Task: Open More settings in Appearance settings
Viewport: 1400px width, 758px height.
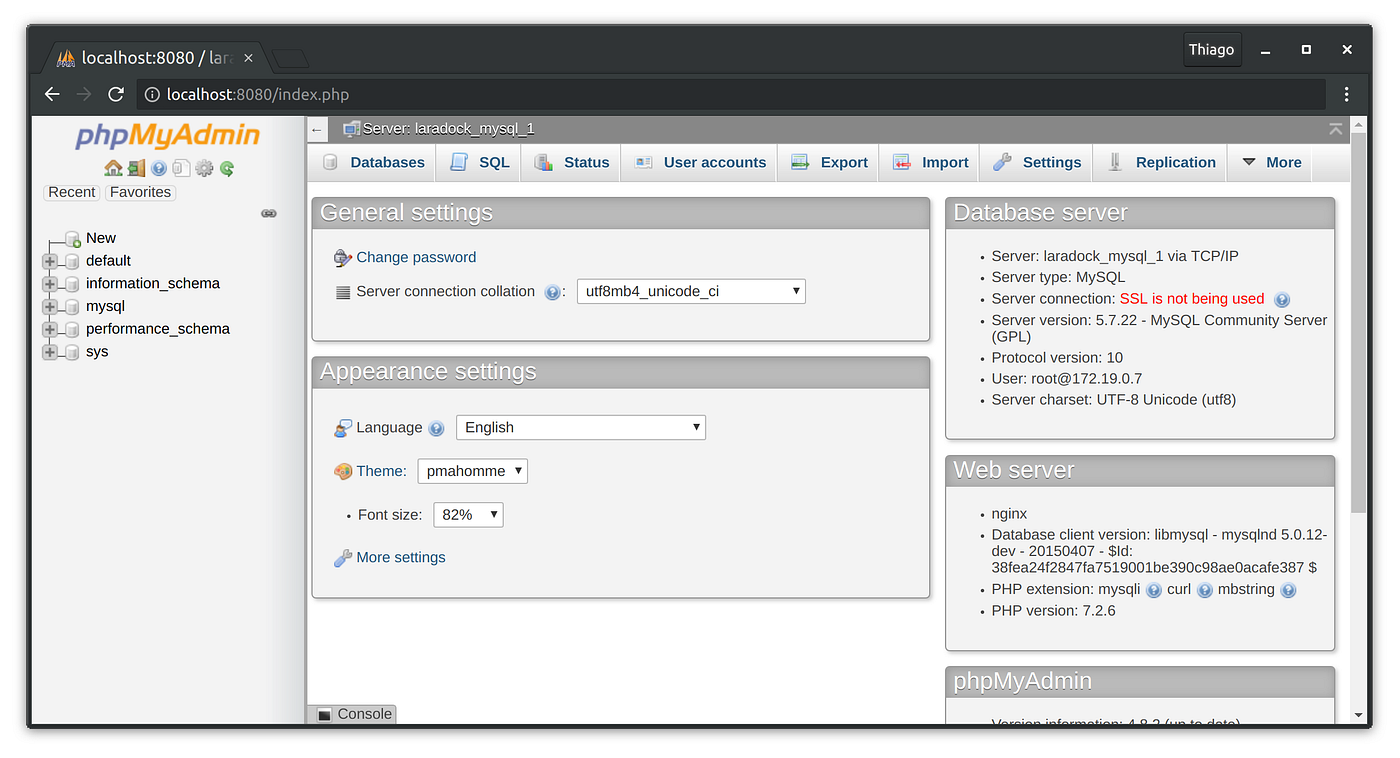Action: (x=399, y=557)
